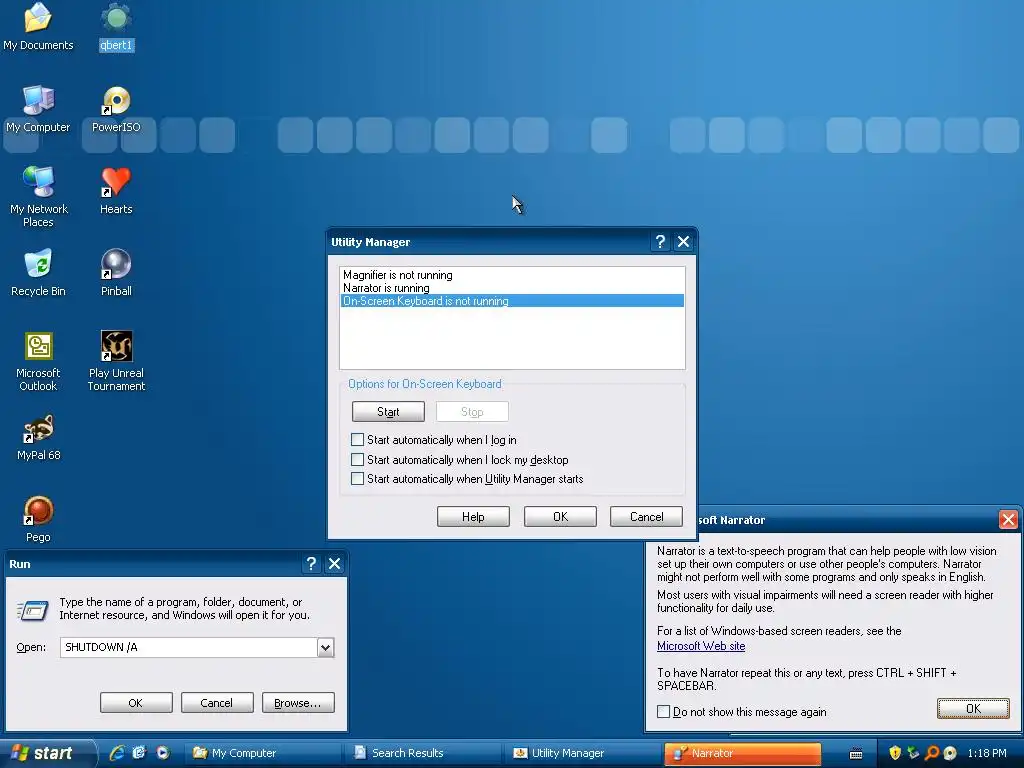Open the Windows start menu
This screenshot has width=1024, height=768.
pyautogui.click(x=46, y=753)
